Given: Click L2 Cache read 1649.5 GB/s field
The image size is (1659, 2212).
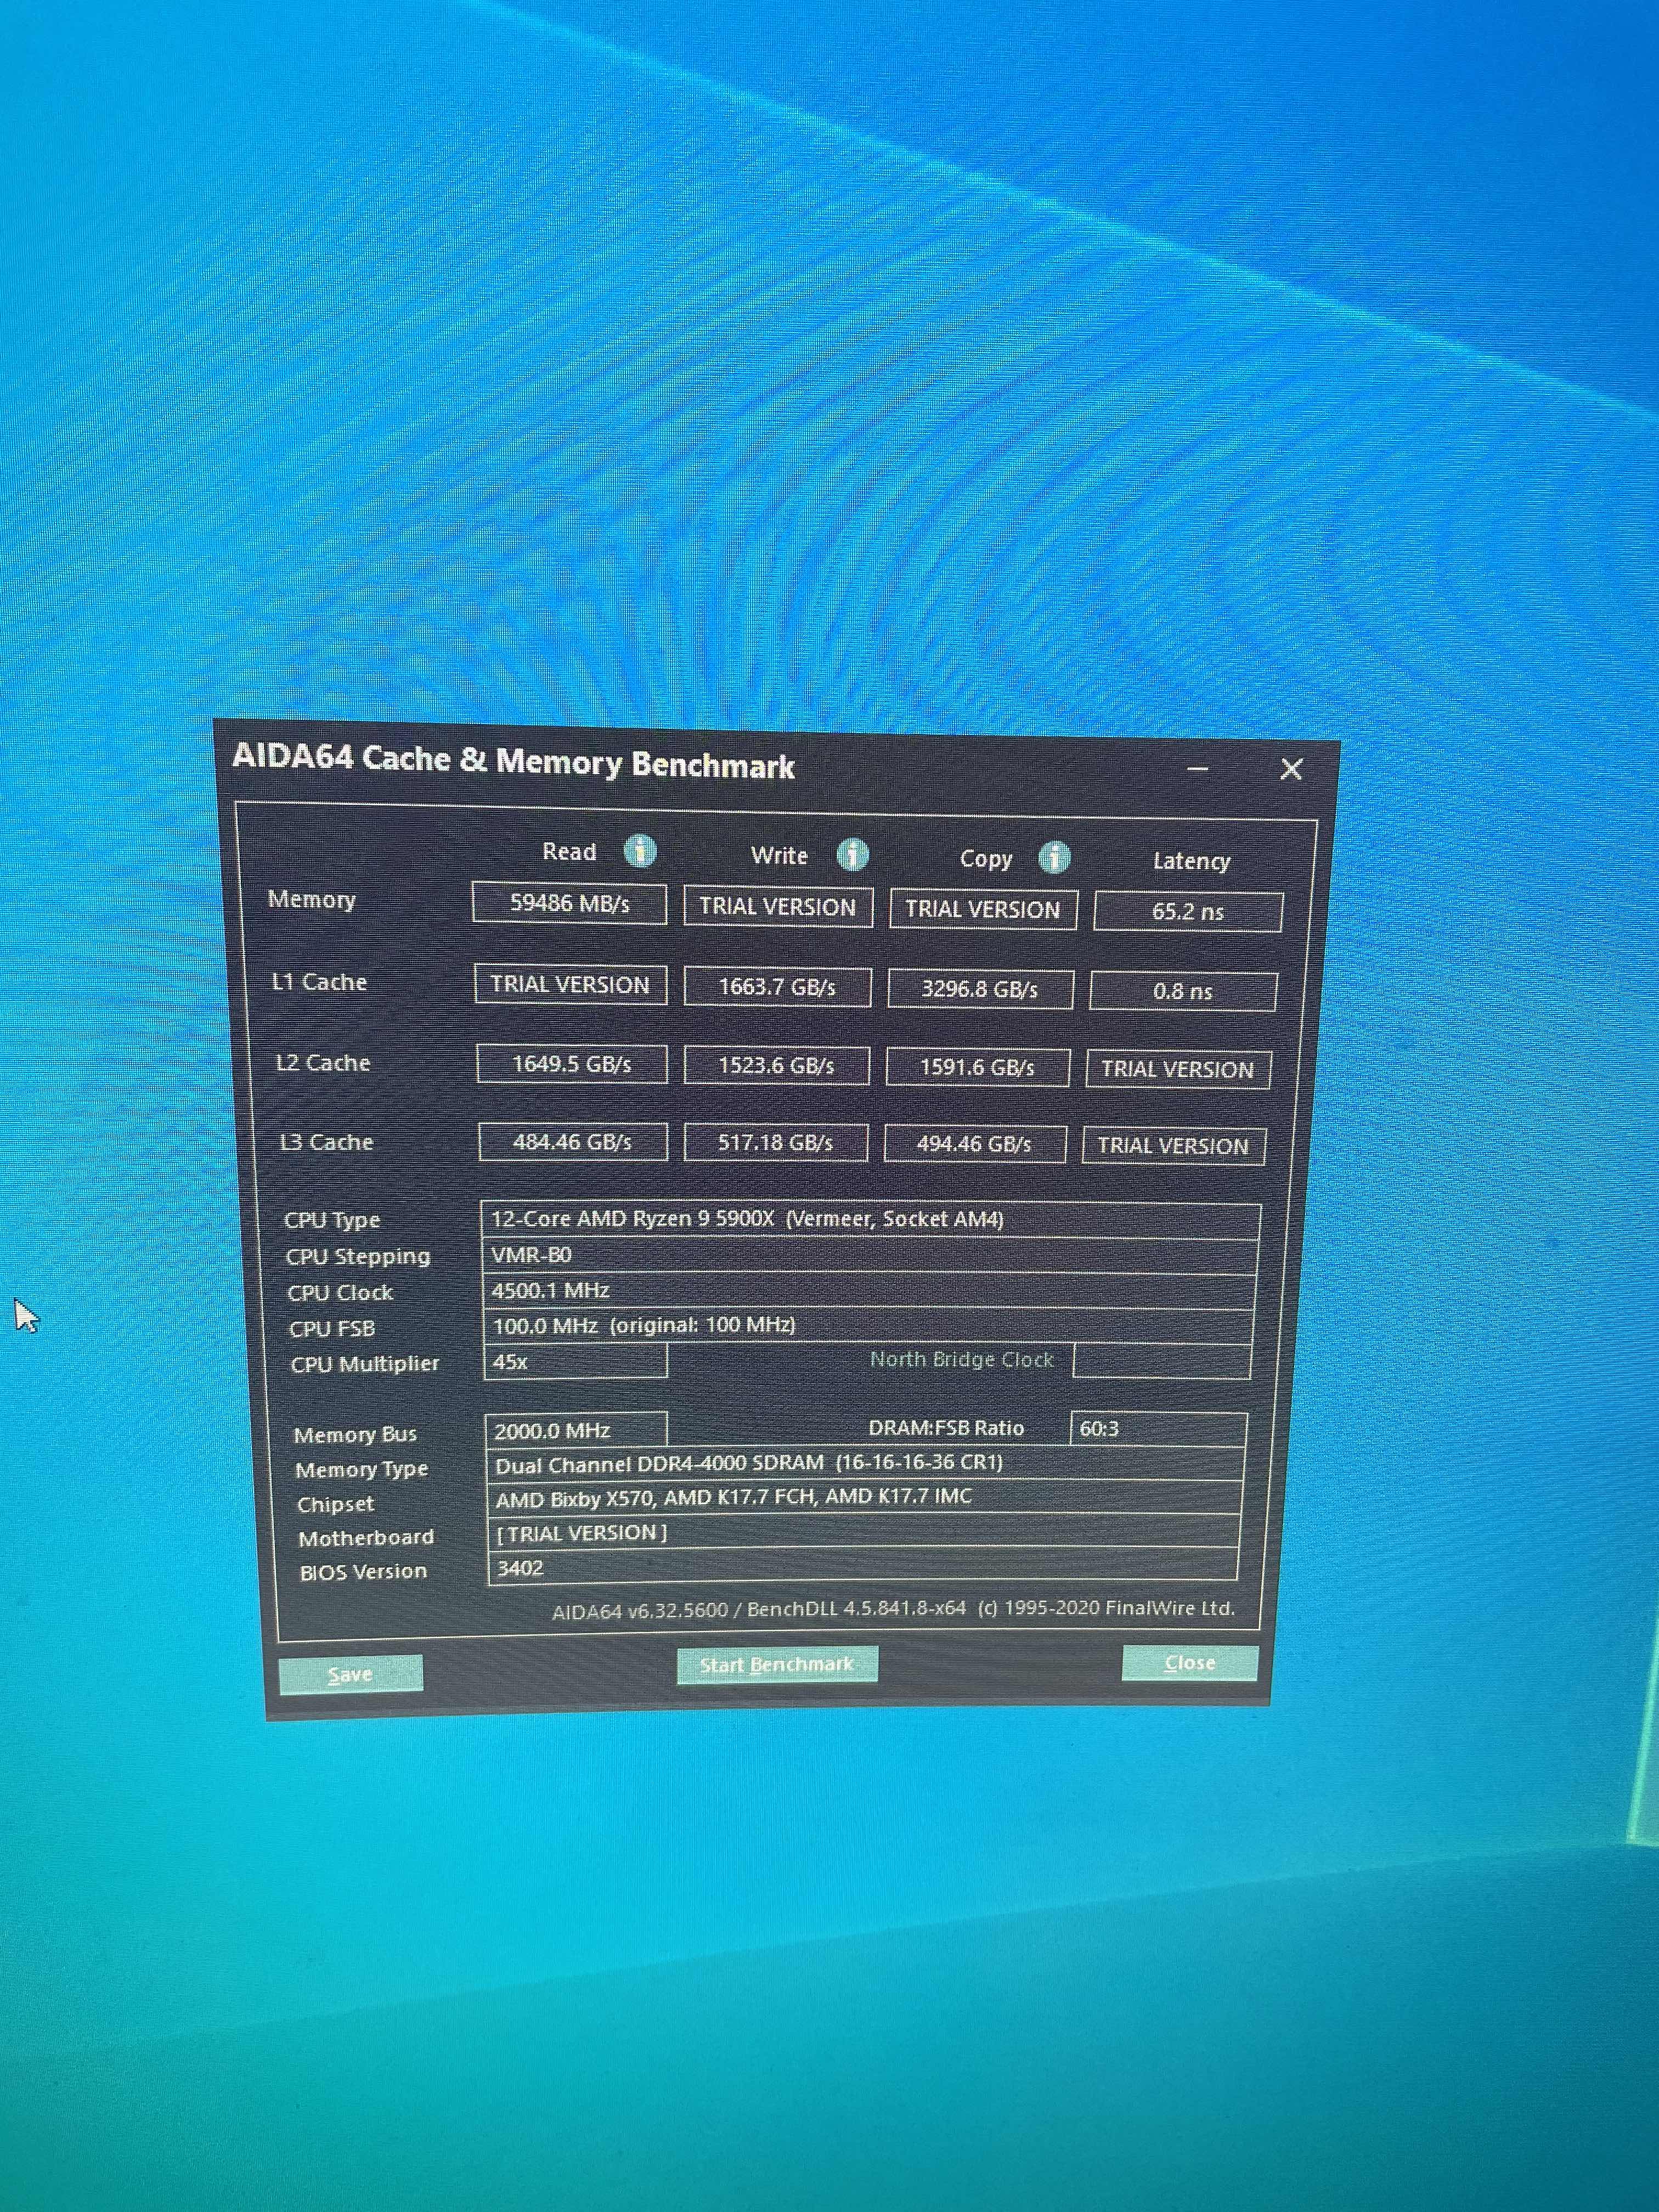Looking at the screenshot, I should (572, 1064).
